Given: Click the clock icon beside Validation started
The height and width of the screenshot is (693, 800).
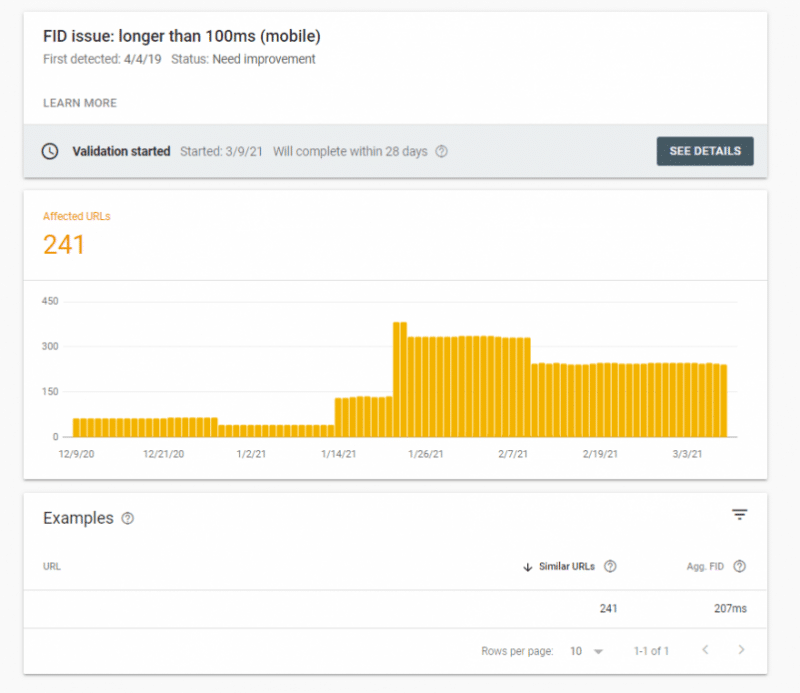Looking at the screenshot, I should click(x=49, y=151).
